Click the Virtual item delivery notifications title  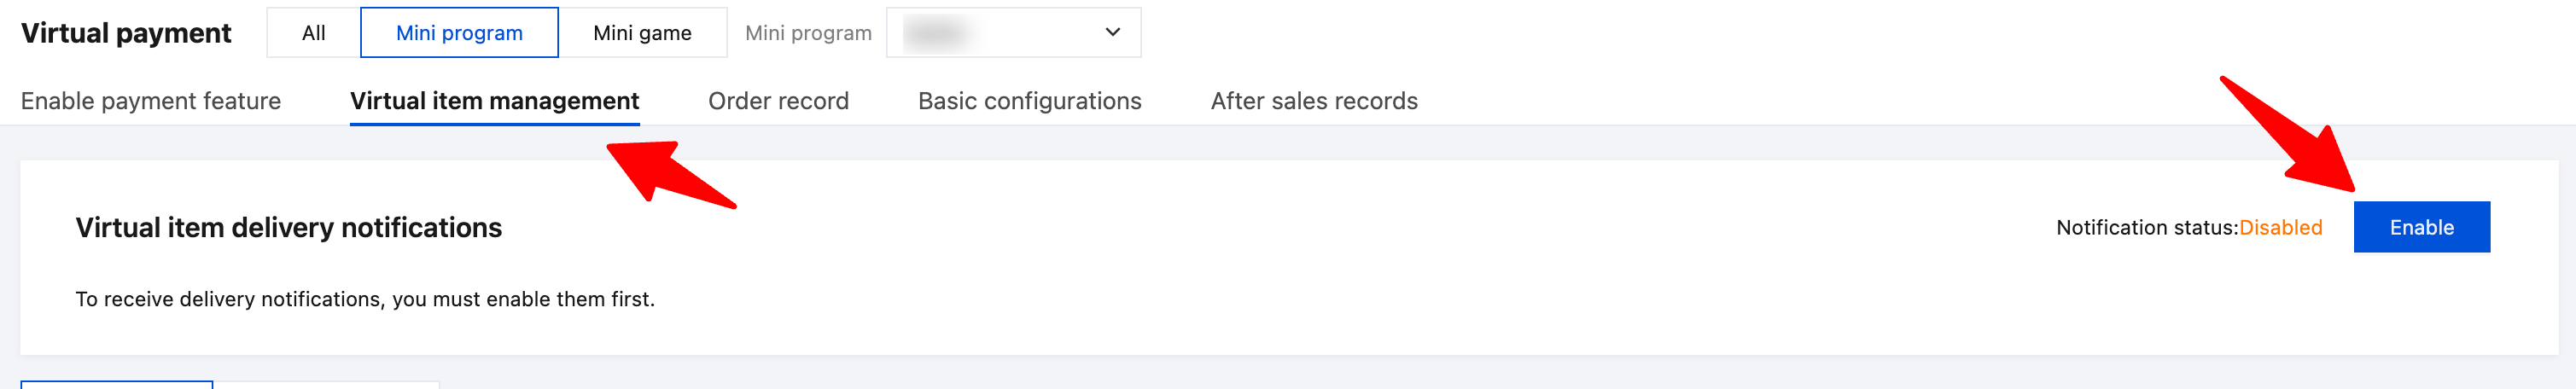289,228
